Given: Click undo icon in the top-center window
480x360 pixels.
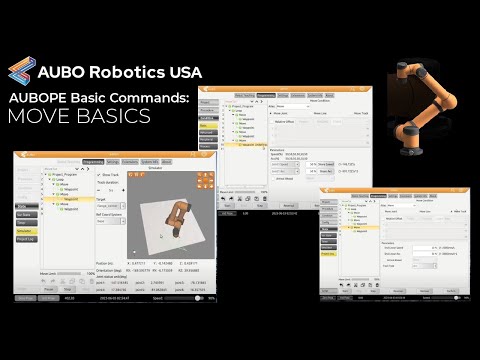Looking at the screenshot, I should (223, 199).
